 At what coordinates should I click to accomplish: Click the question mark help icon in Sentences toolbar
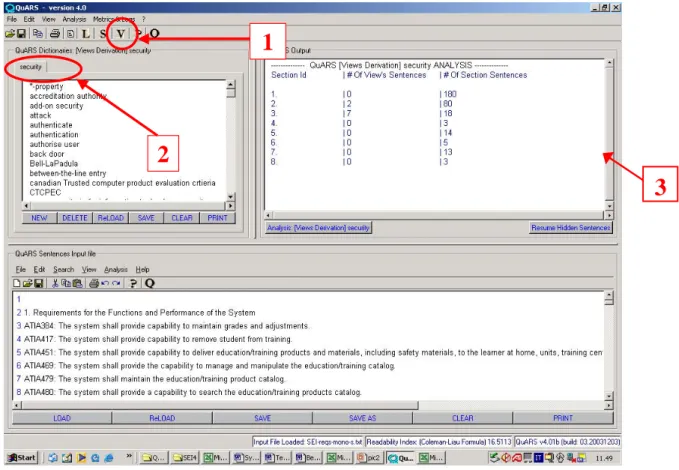(x=133, y=283)
